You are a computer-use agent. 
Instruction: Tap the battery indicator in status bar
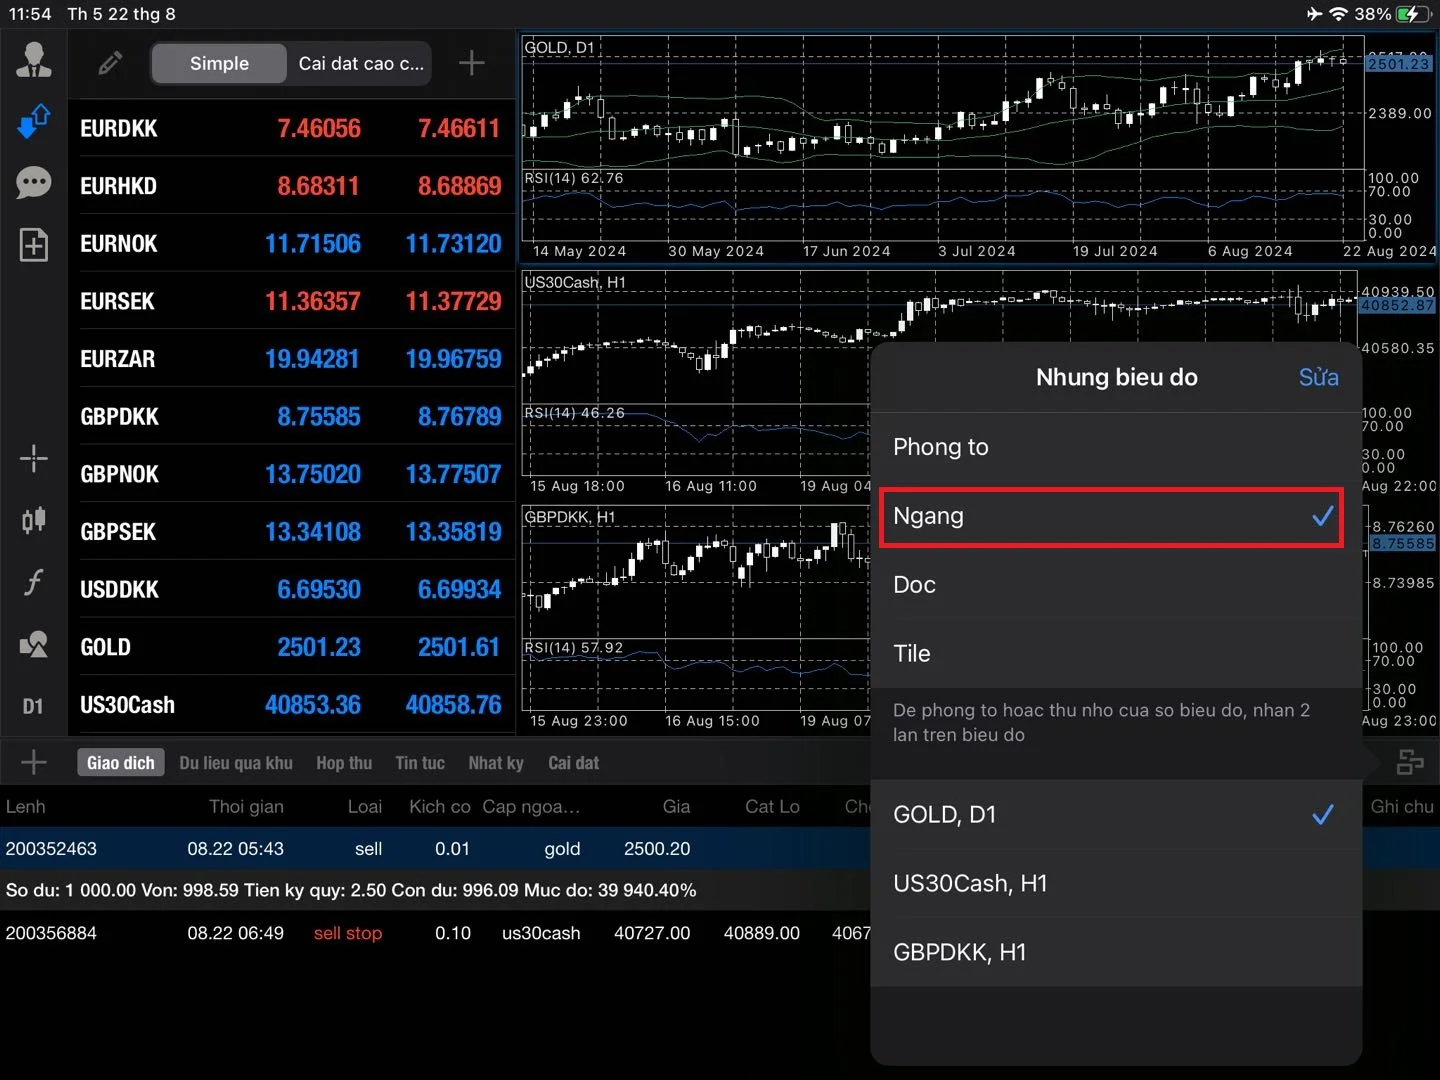1413,14
